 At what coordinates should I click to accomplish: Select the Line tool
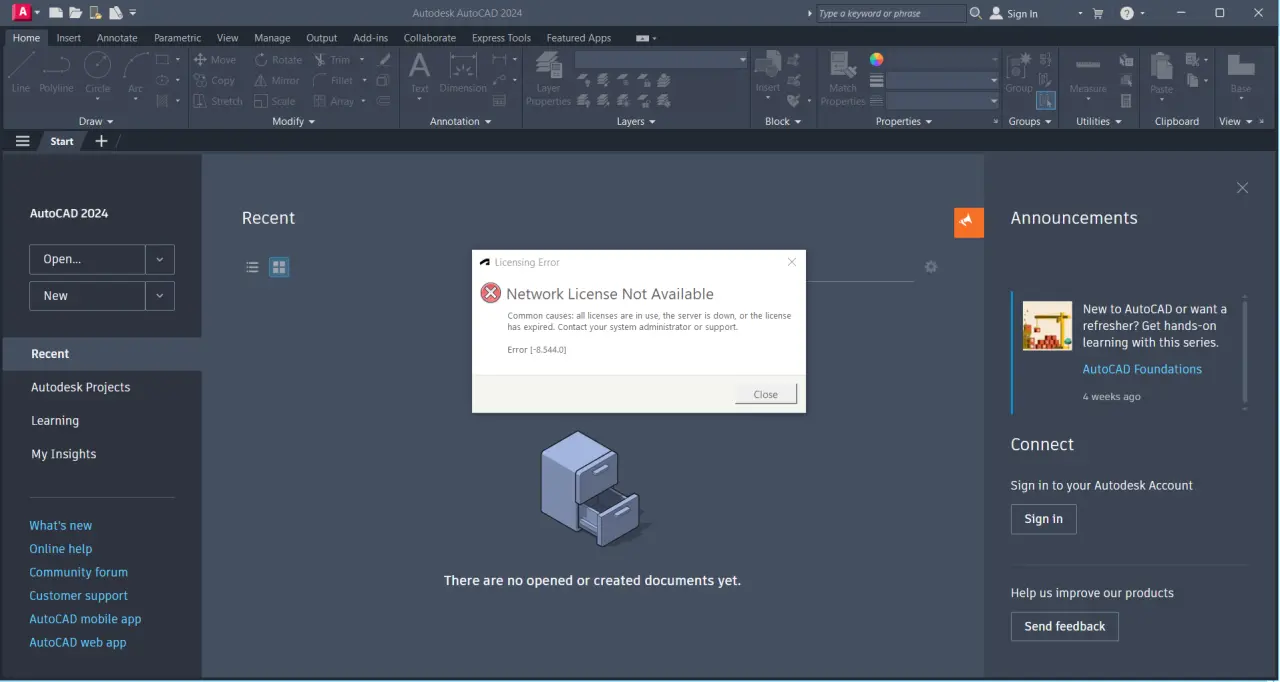21,72
